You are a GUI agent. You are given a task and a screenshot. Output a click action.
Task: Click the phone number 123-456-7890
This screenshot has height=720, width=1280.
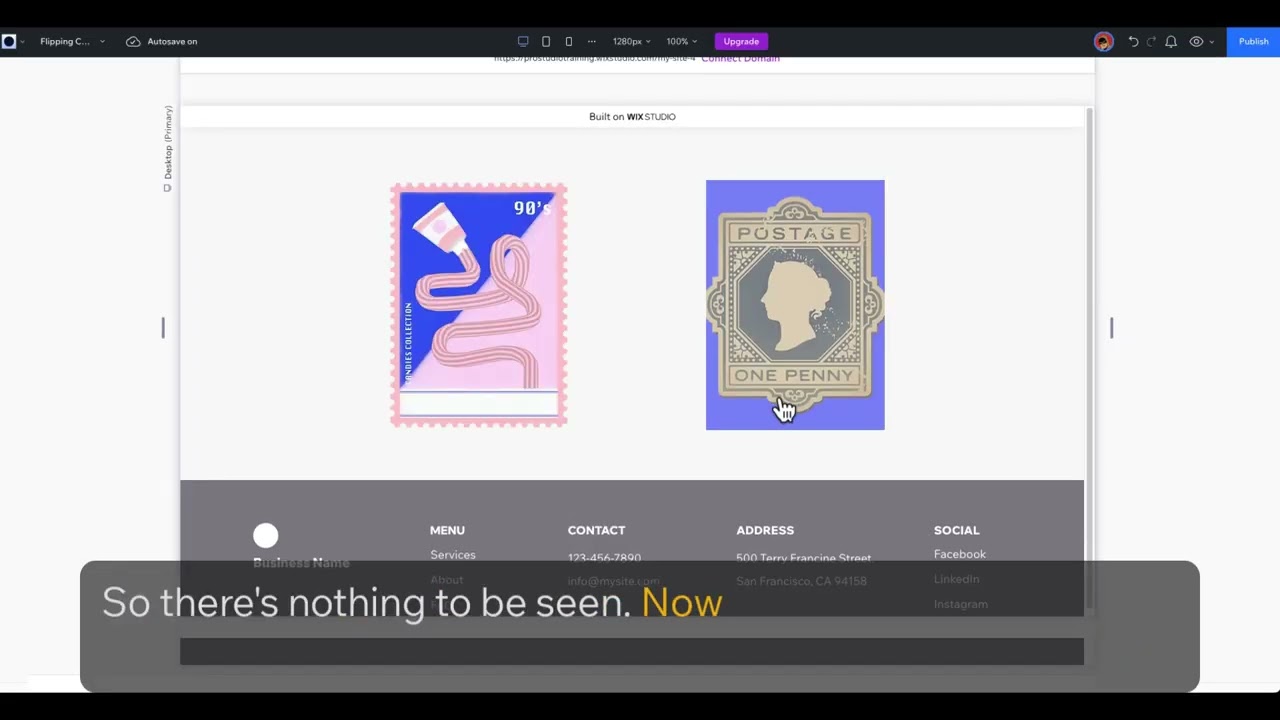pyautogui.click(x=604, y=558)
